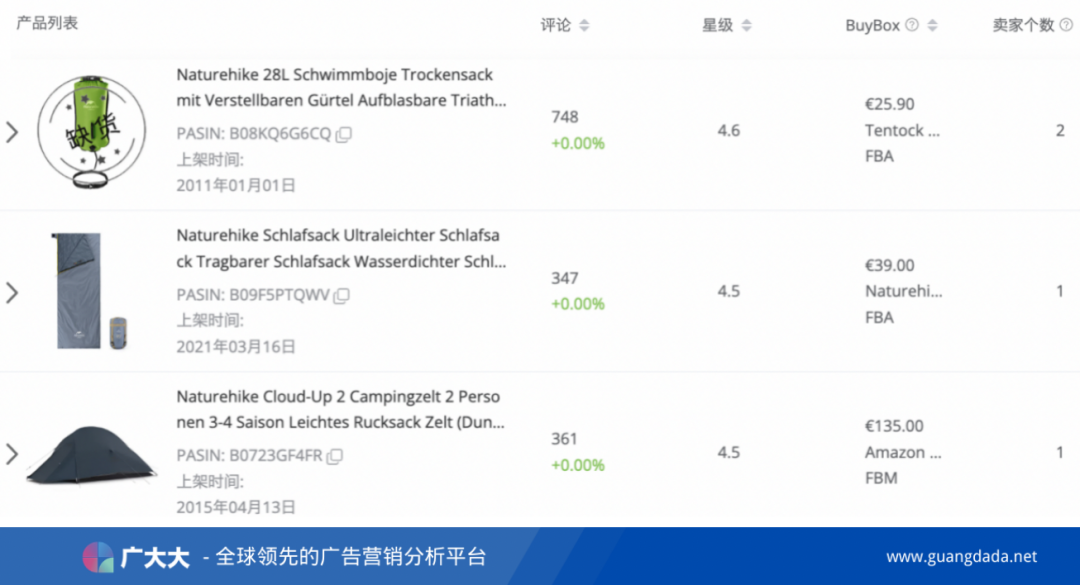Click the copy icon beside PASIN B08KQ6G6CQ
Viewport: 1080px width, 585px height.
pyautogui.click(x=343, y=132)
